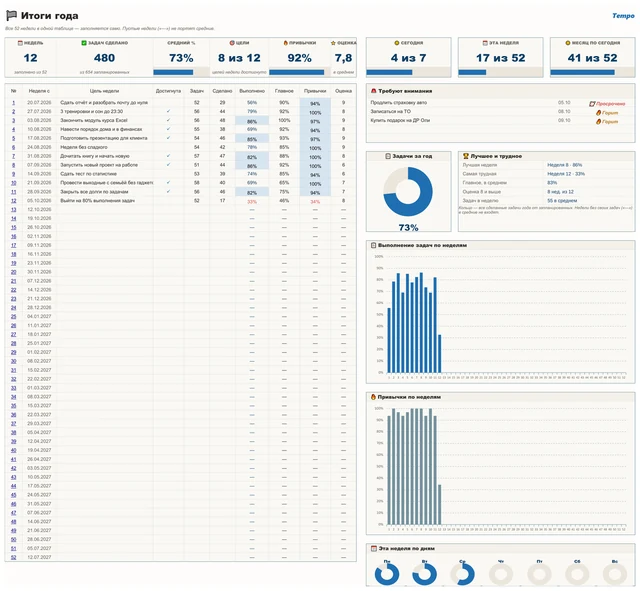Click alarm icon in Требуют внимания header
Image resolution: width=640 pixels, height=591 pixels.
pos(373,91)
